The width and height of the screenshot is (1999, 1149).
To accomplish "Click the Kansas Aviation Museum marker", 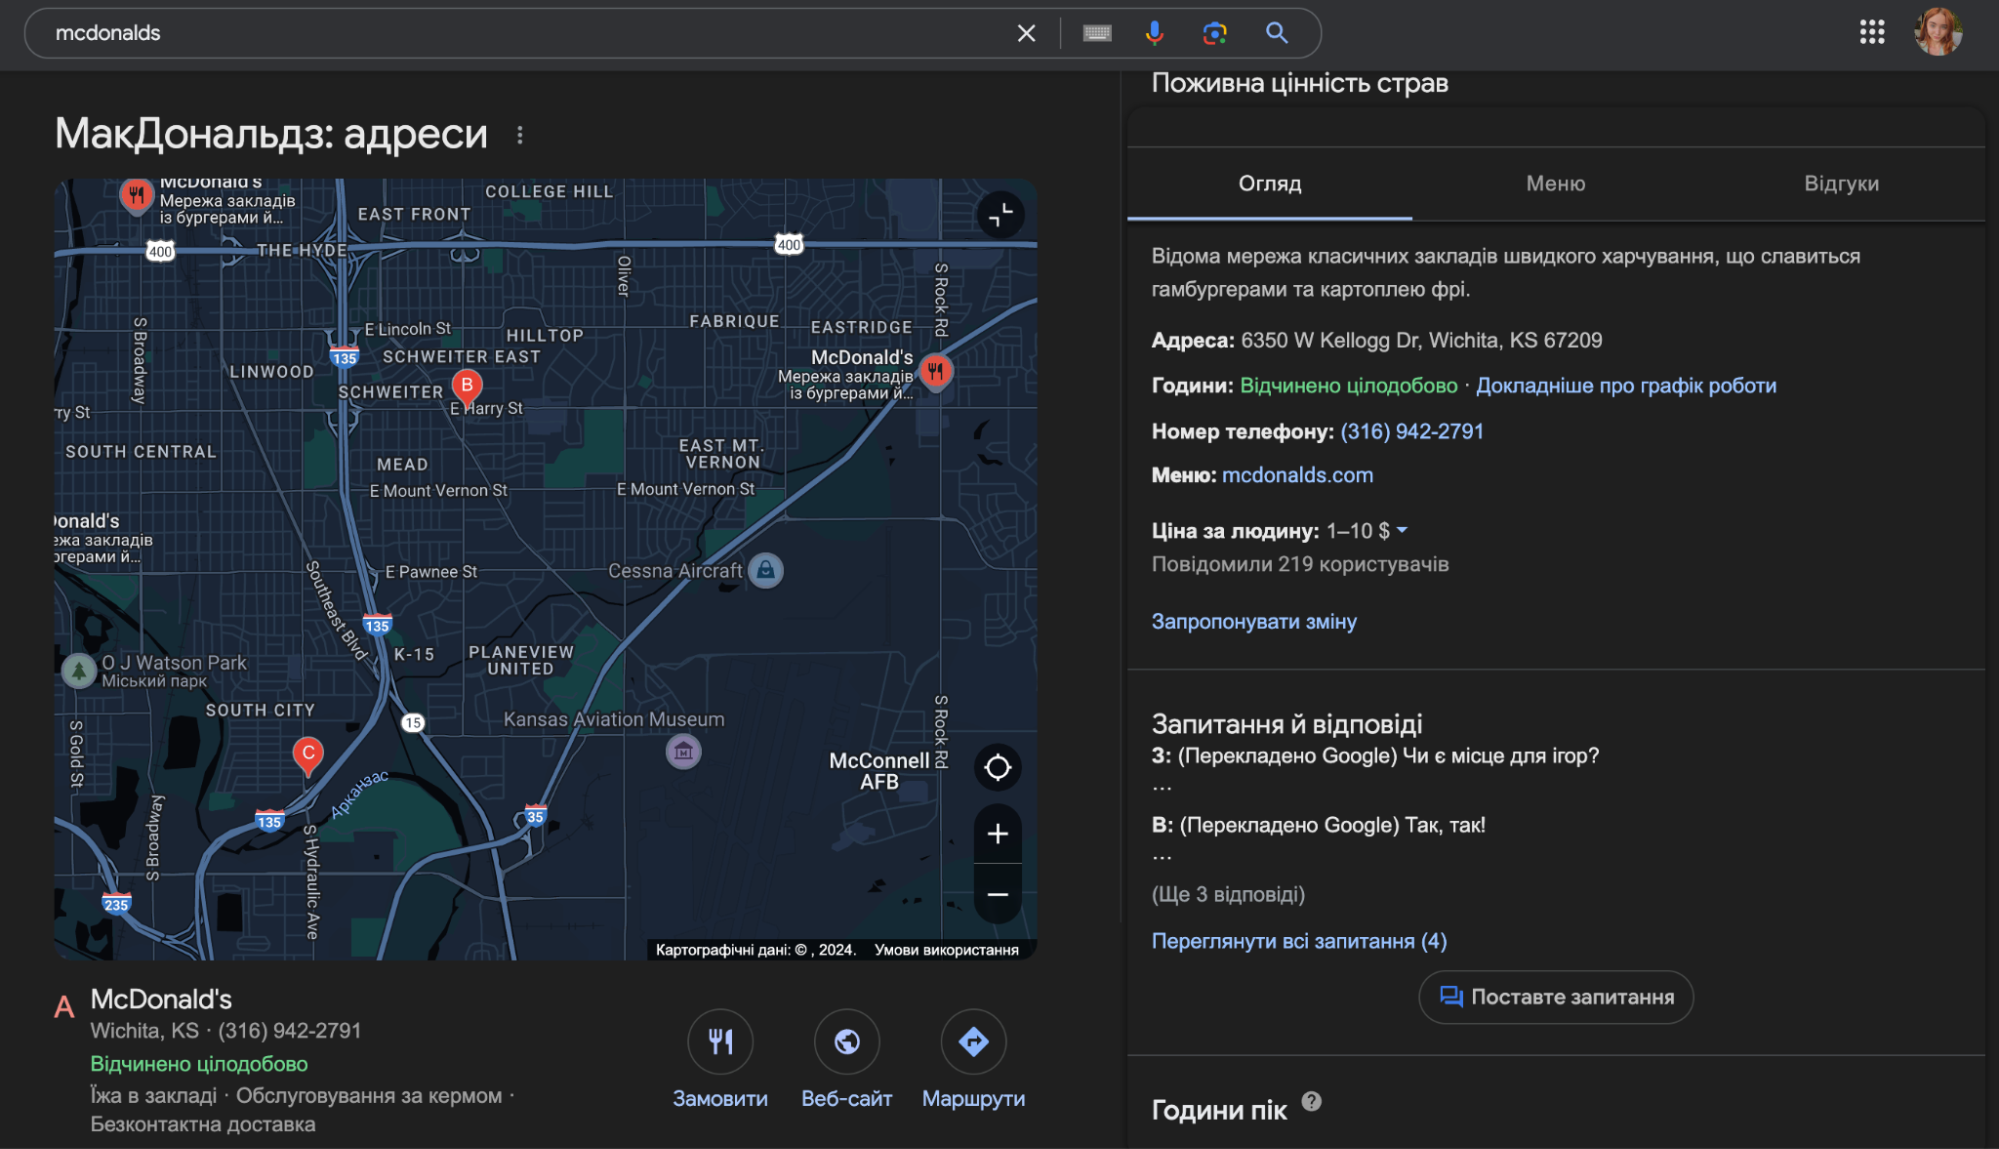I will point(684,751).
